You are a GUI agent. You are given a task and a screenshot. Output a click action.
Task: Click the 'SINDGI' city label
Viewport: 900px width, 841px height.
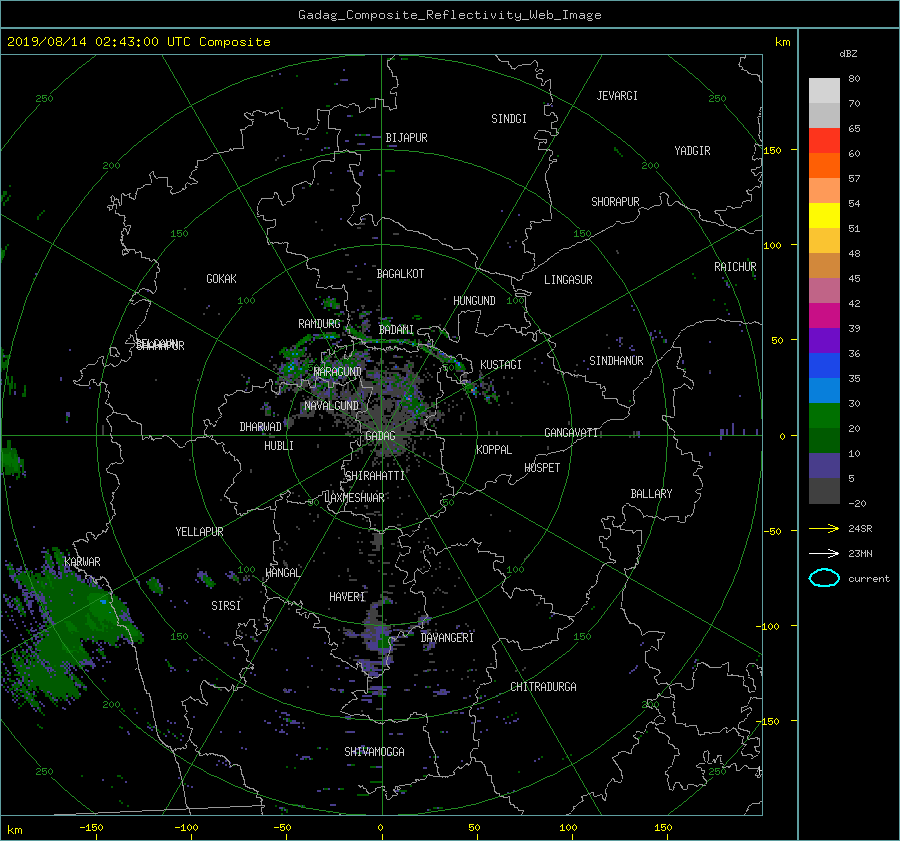coord(509,119)
